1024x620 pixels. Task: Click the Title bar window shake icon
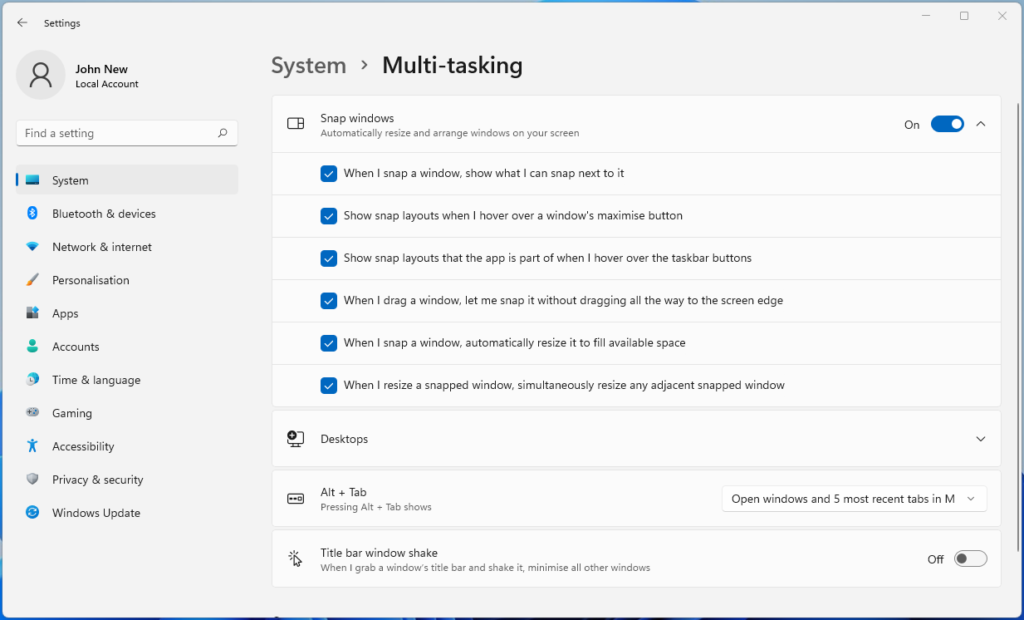(295, 558)
